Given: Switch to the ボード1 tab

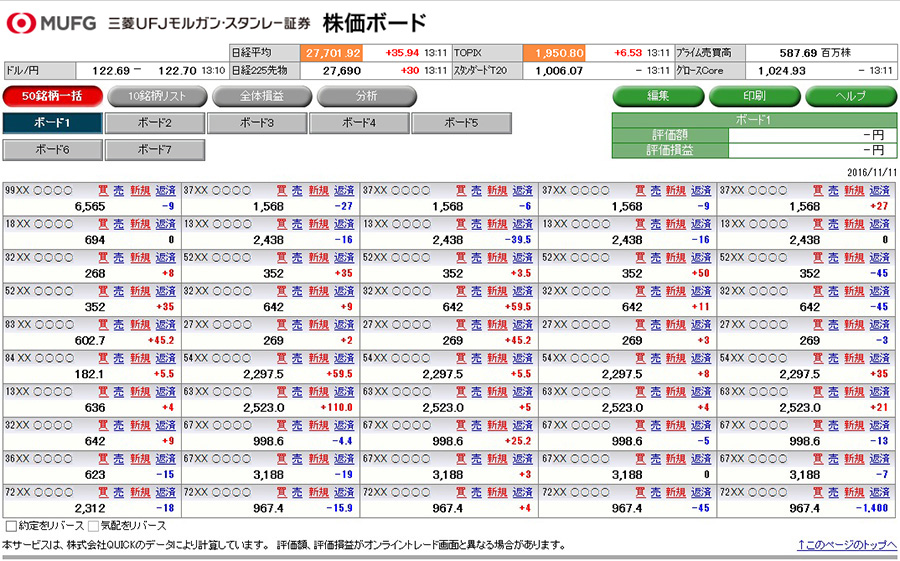Looking at the screenshot, I should (x=52, y=123).
